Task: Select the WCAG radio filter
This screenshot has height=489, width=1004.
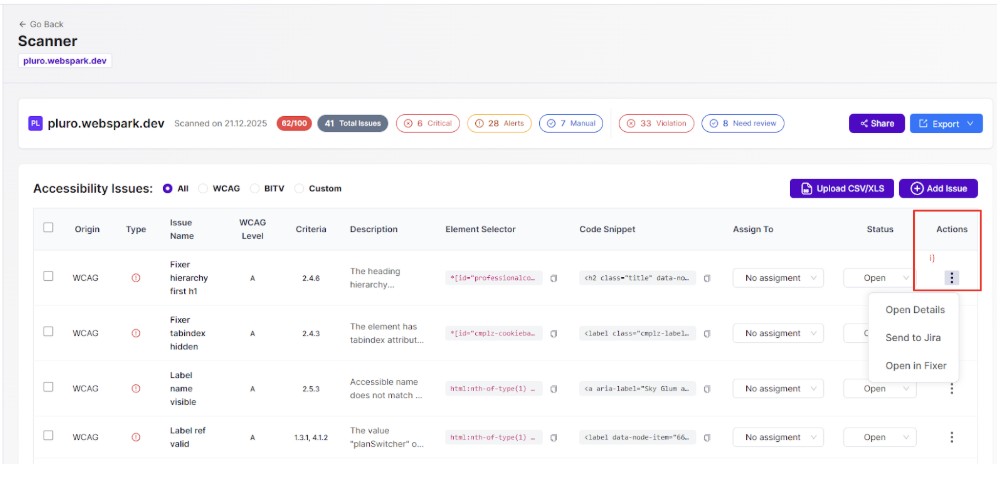Action: pyautogui.click(x=204, y=188)
